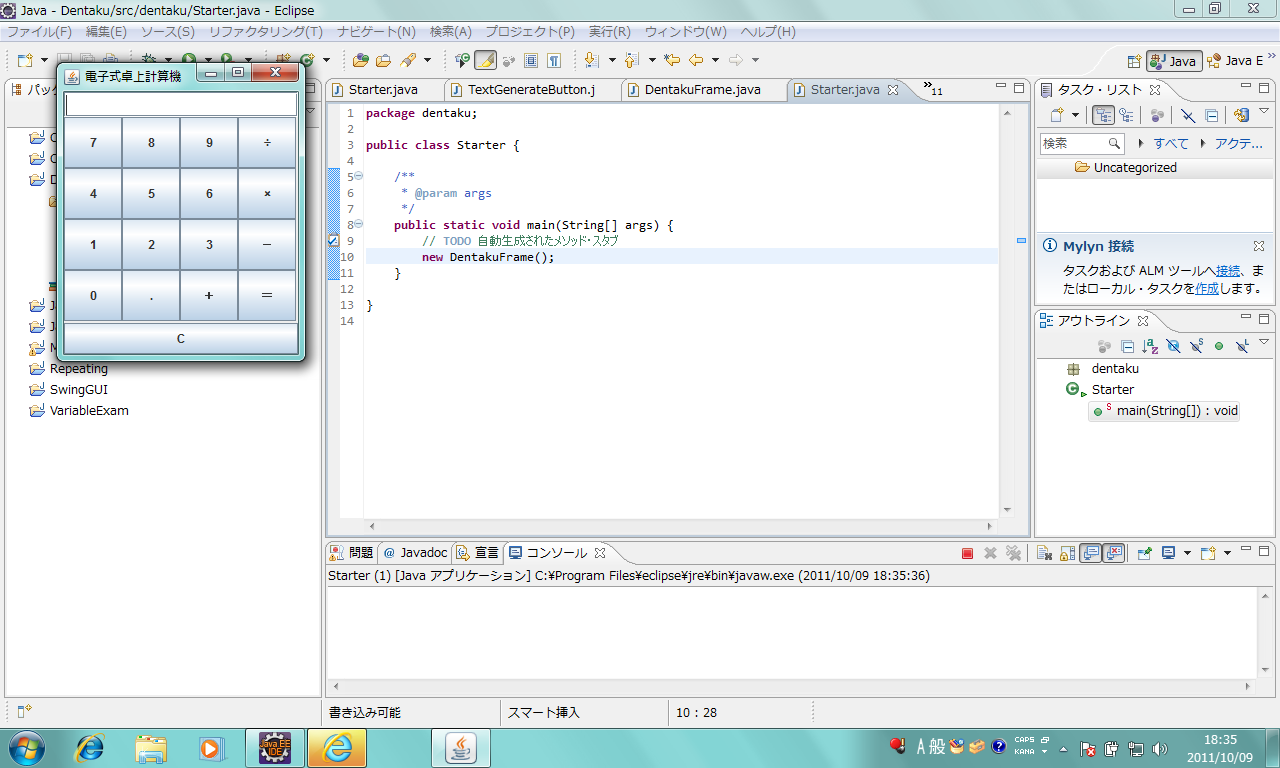Image resolution: width=1280 pixels, height=768 pixels.
Task: Toggle Categorized view in the task list toolbar
Action: tap(1103, 115)
